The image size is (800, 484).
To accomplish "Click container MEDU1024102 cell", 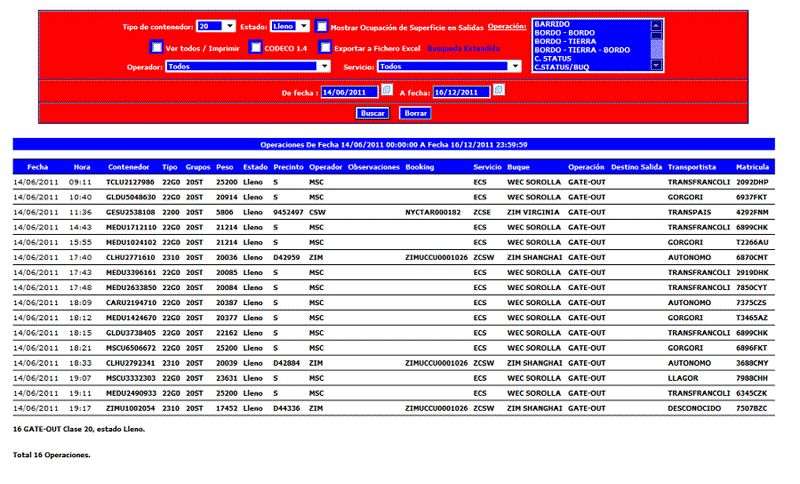I will click(131, 242).
